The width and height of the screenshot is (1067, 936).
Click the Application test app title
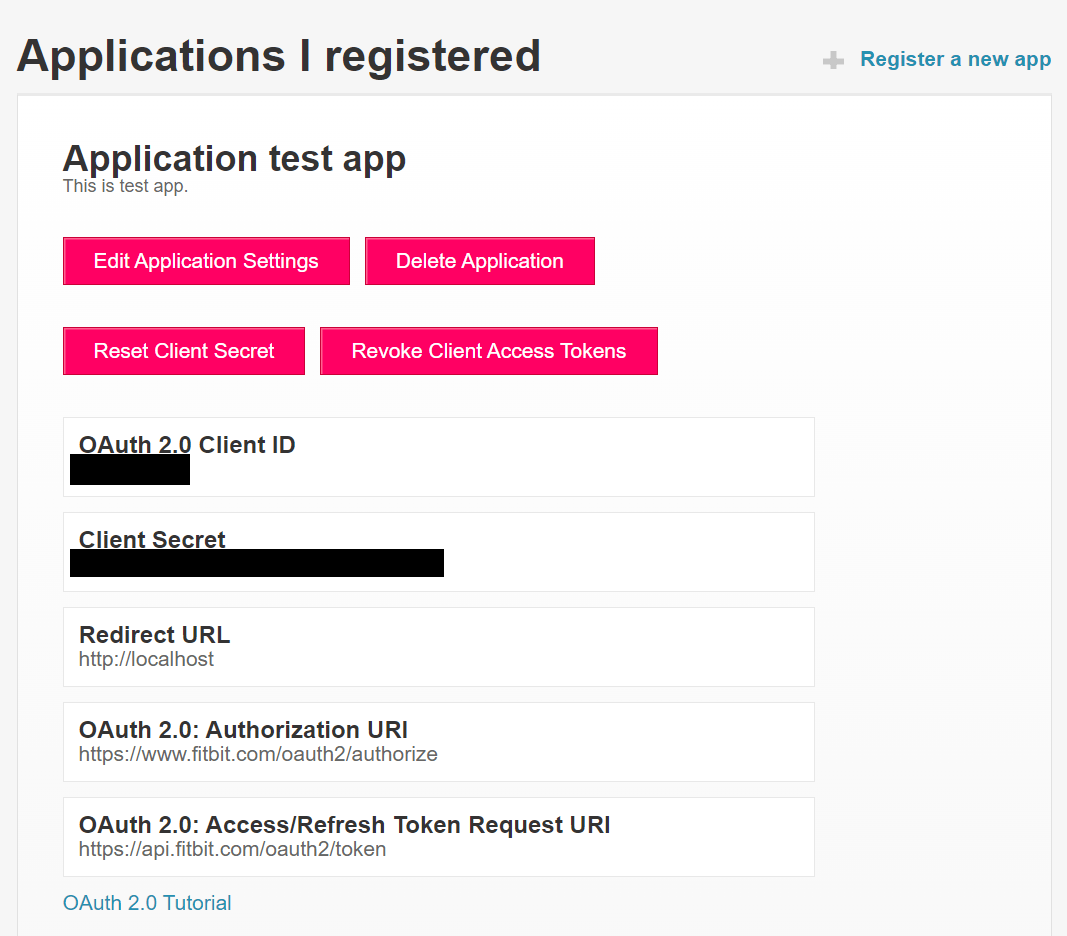[x=234, y=159]
